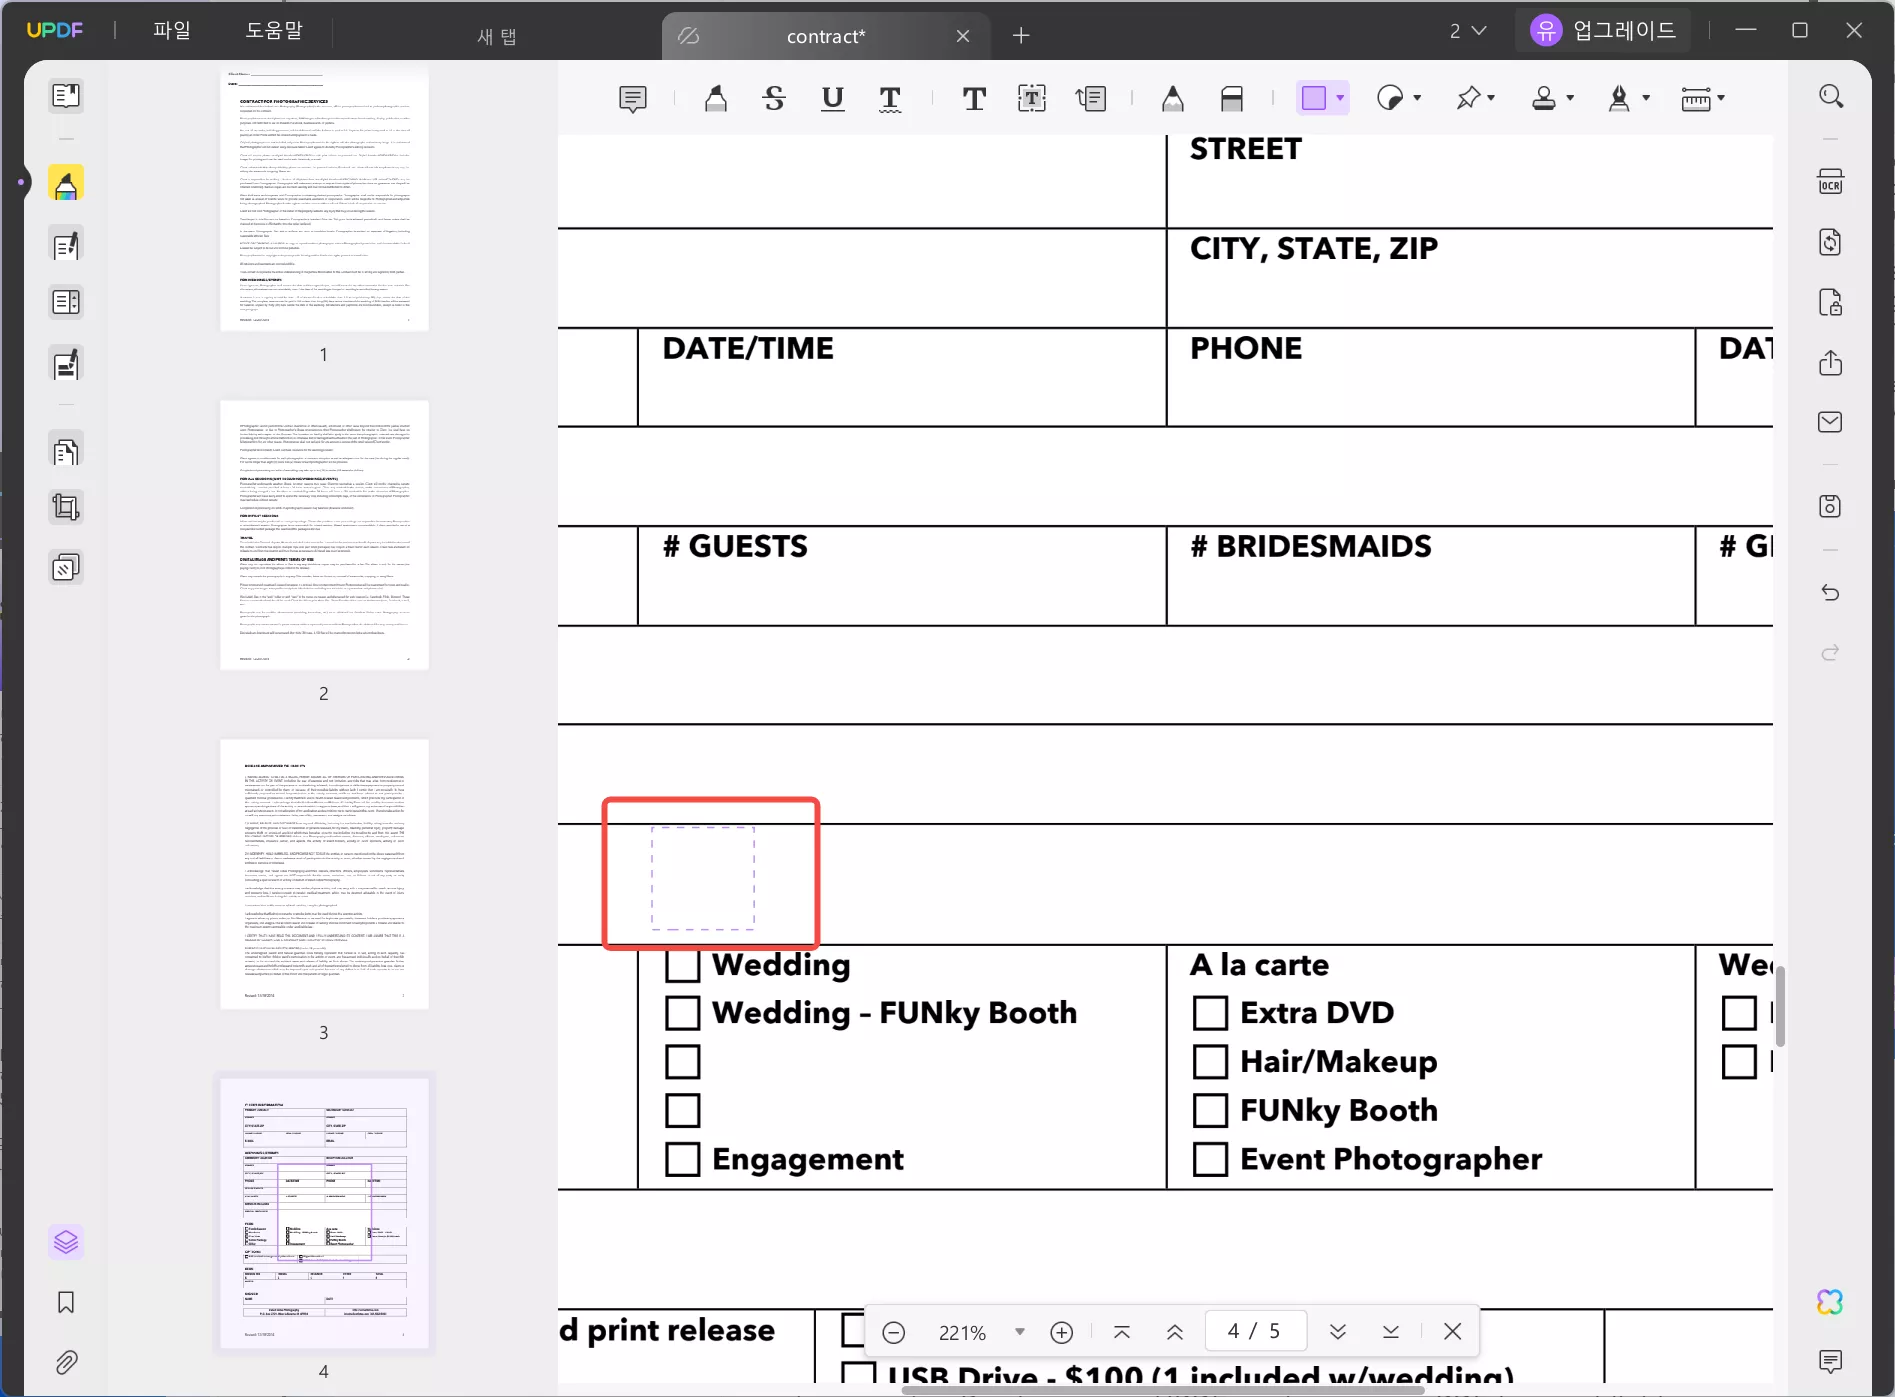1895x1397 pixels.
Task: Check the Extra DVD checkbox
Action: [1211, 1013]
